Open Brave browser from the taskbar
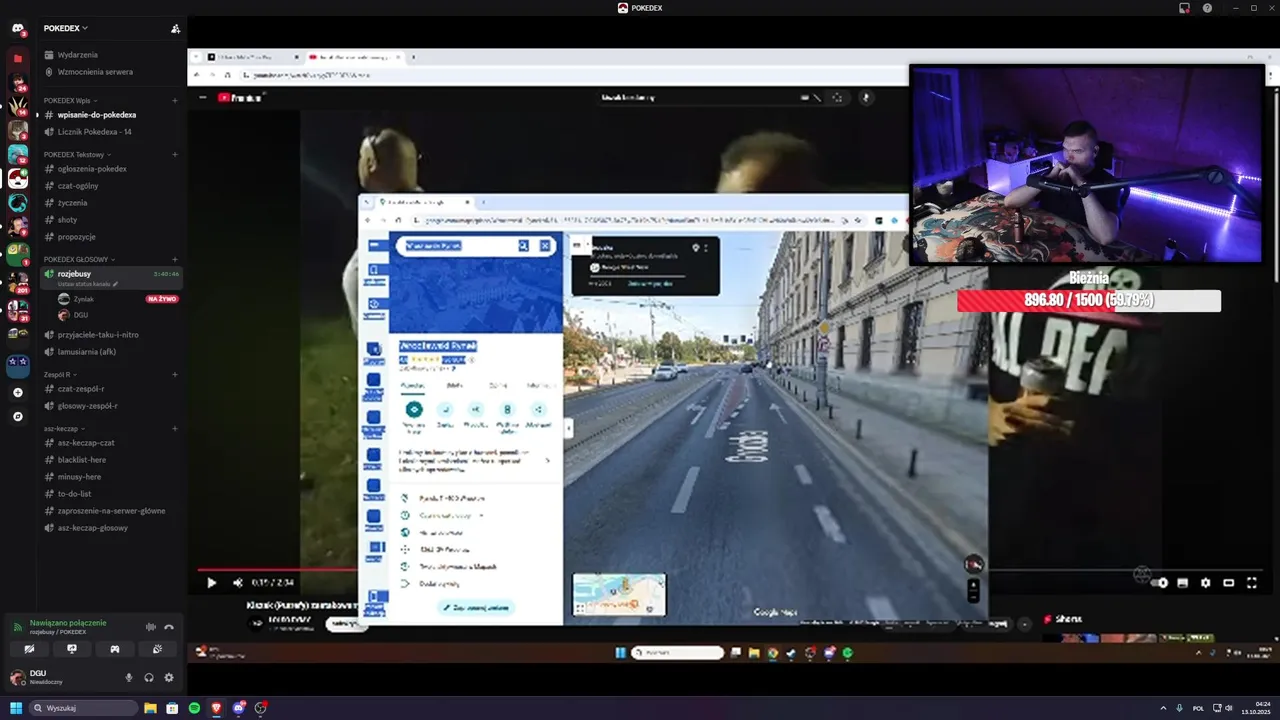The image size is (1280, 720). (216, 708)
